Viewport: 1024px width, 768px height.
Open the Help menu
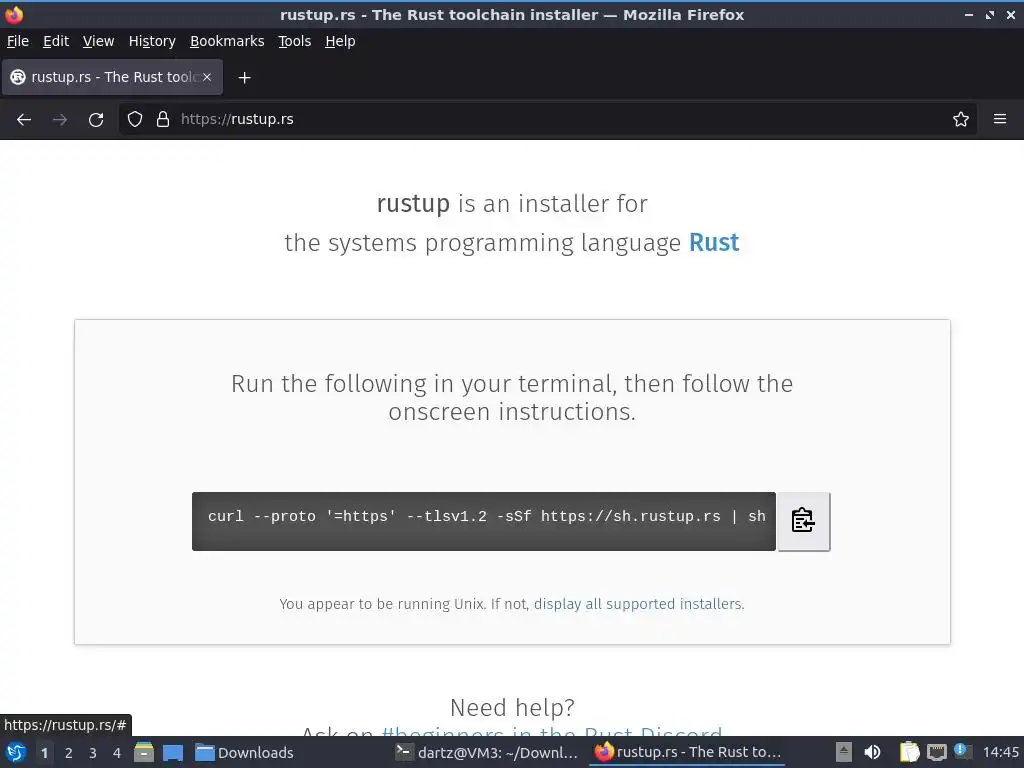(340, 41)
